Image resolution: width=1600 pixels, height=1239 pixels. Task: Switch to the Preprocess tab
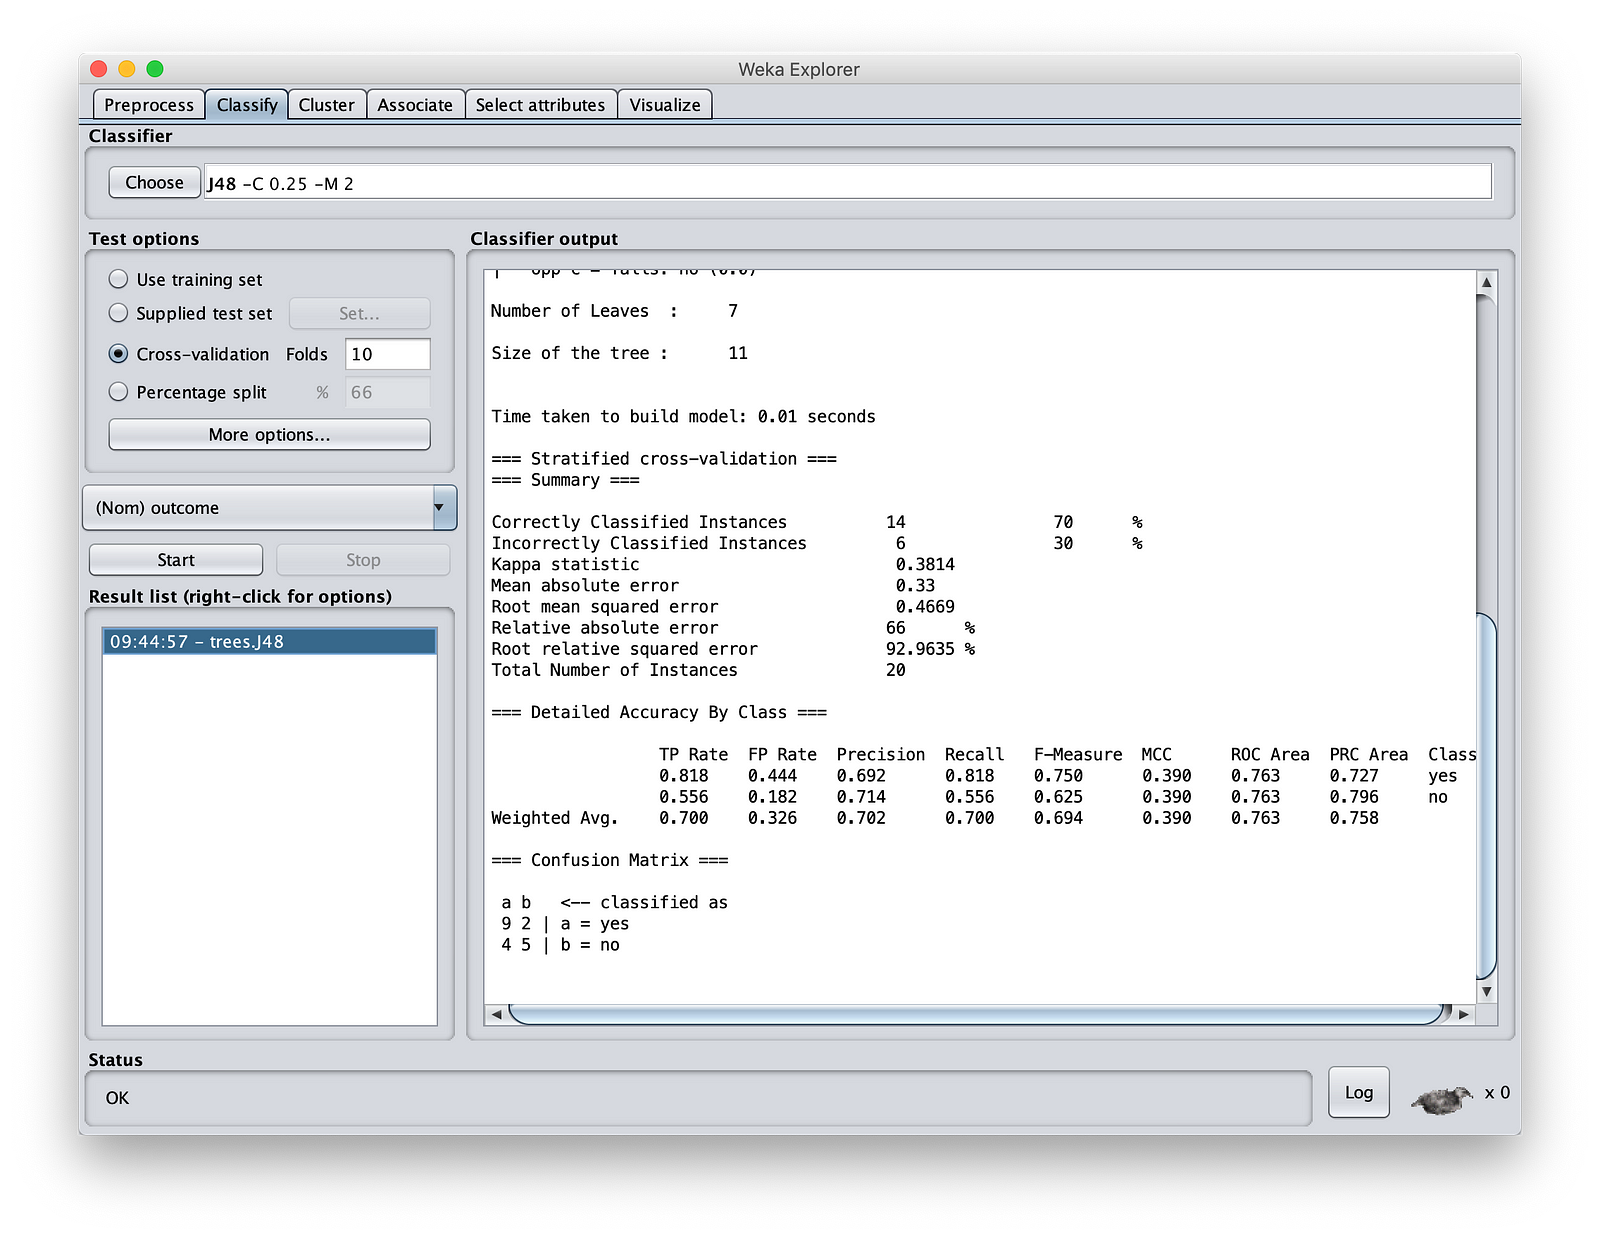(x=149, y=105)
